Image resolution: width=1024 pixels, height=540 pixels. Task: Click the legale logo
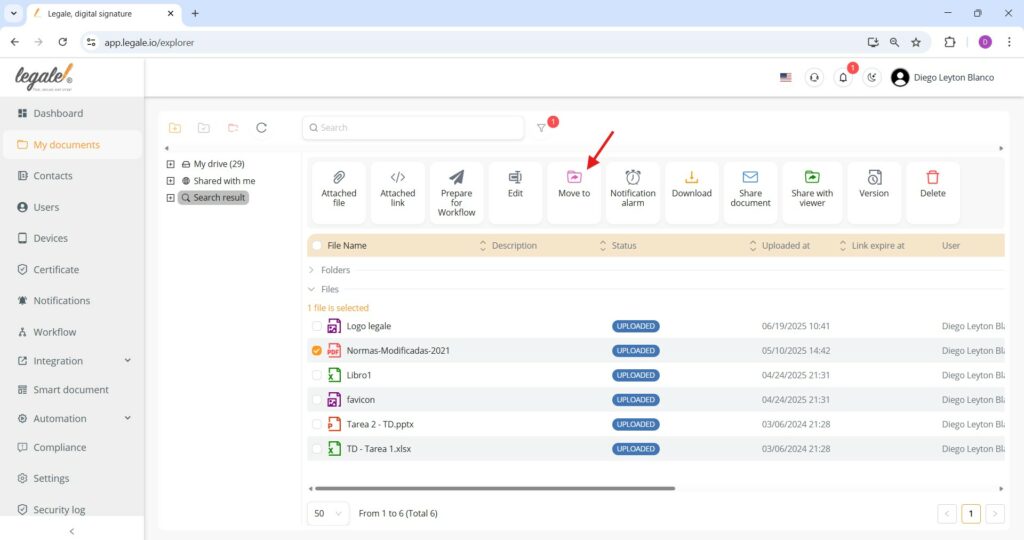(44, 77)
